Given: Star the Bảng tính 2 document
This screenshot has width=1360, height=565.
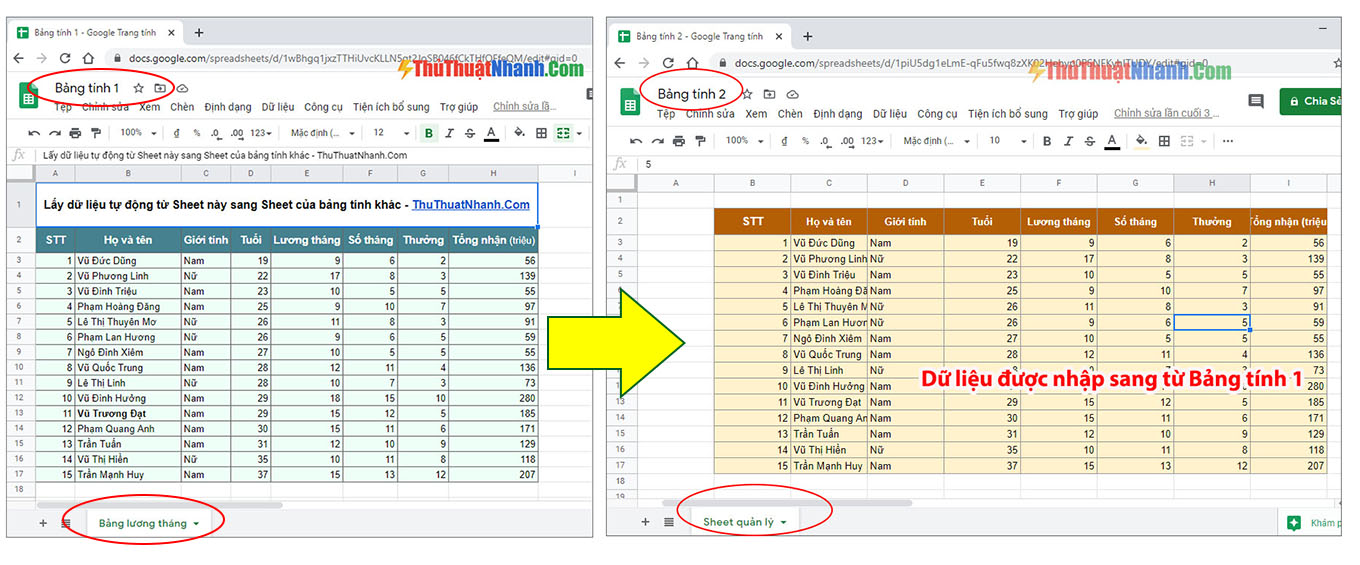Looking at the screenshot, I should (x=747, y=94).
